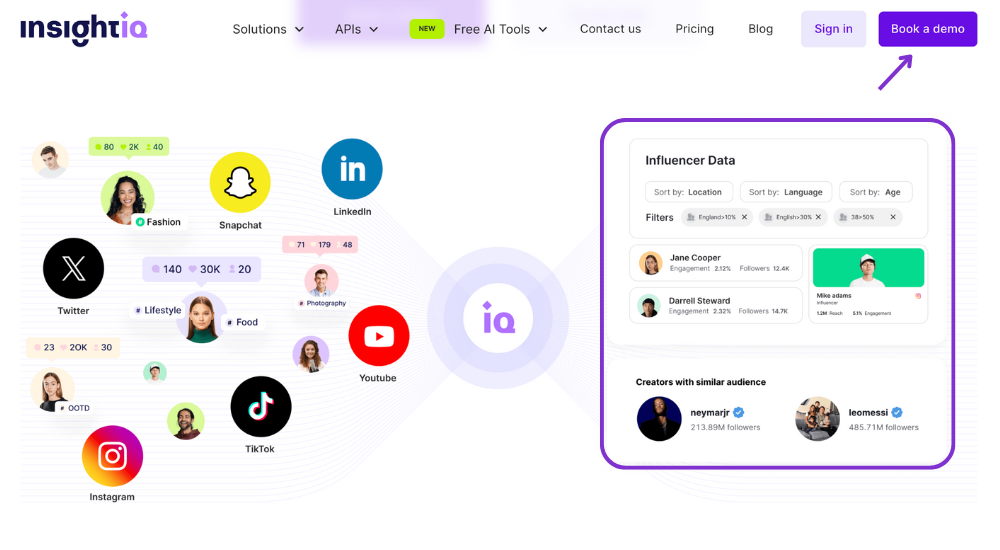Click the Fashion influencer avatar
The image size is (1000, 550).
pos(128,197)
